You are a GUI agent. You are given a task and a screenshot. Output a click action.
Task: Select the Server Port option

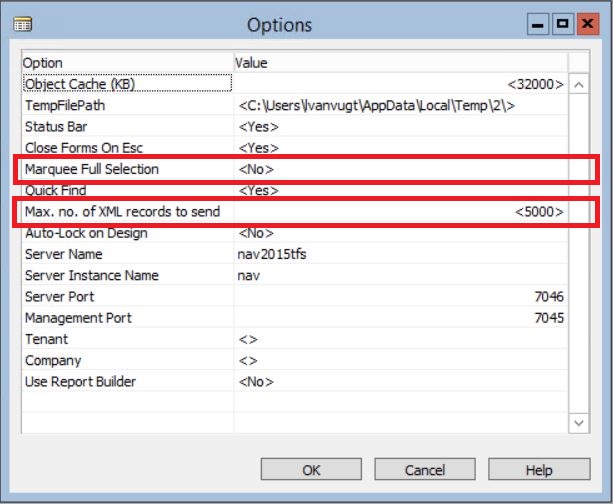(127, 296)
